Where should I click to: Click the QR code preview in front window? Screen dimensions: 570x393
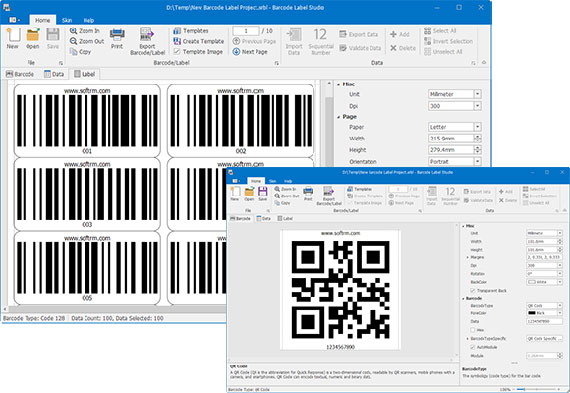341,289
